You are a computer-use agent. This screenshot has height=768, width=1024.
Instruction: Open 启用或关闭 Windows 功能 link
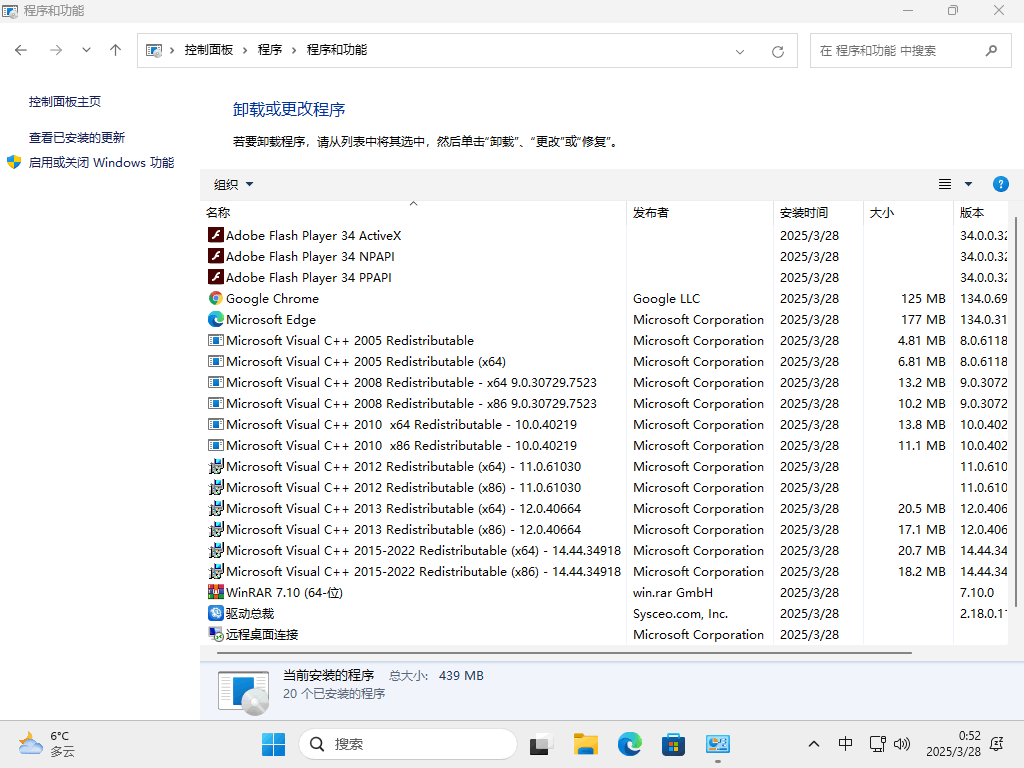point(101,162)
